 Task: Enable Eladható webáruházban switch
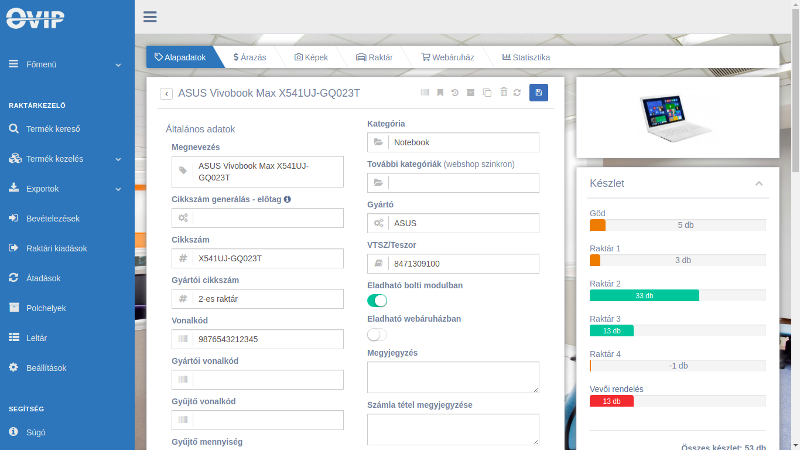point(377,335)
